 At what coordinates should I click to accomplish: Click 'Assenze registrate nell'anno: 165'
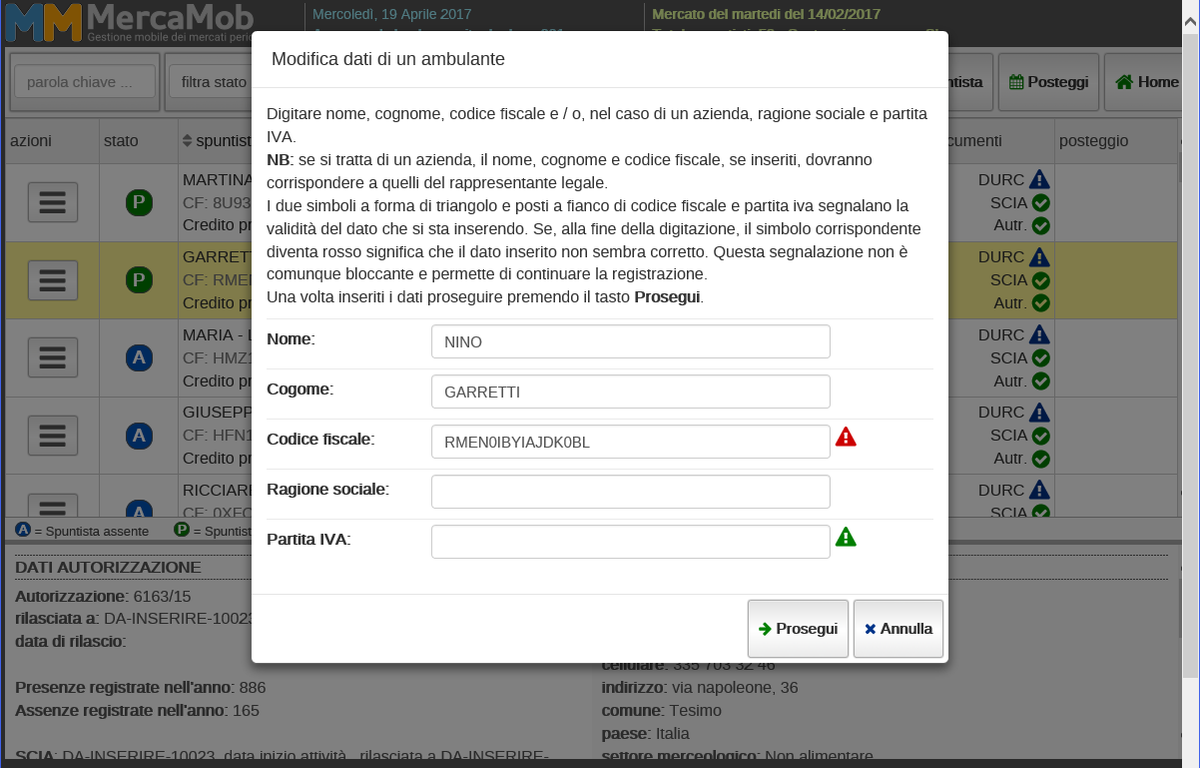137,711
